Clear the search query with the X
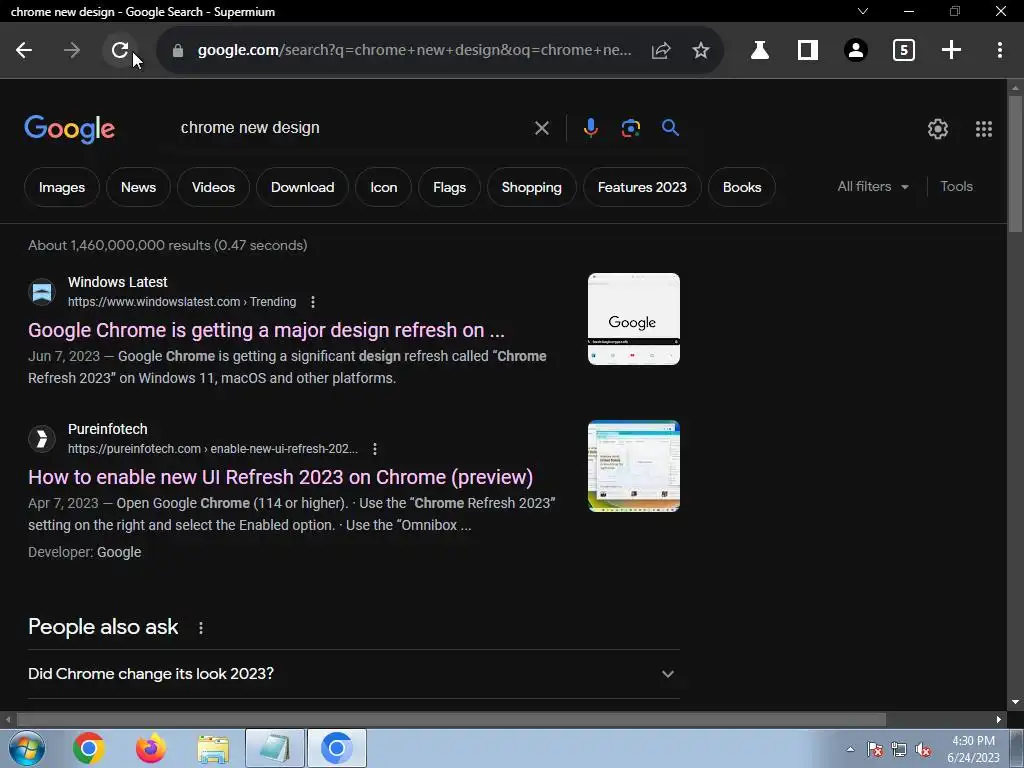 coord(541,128)
